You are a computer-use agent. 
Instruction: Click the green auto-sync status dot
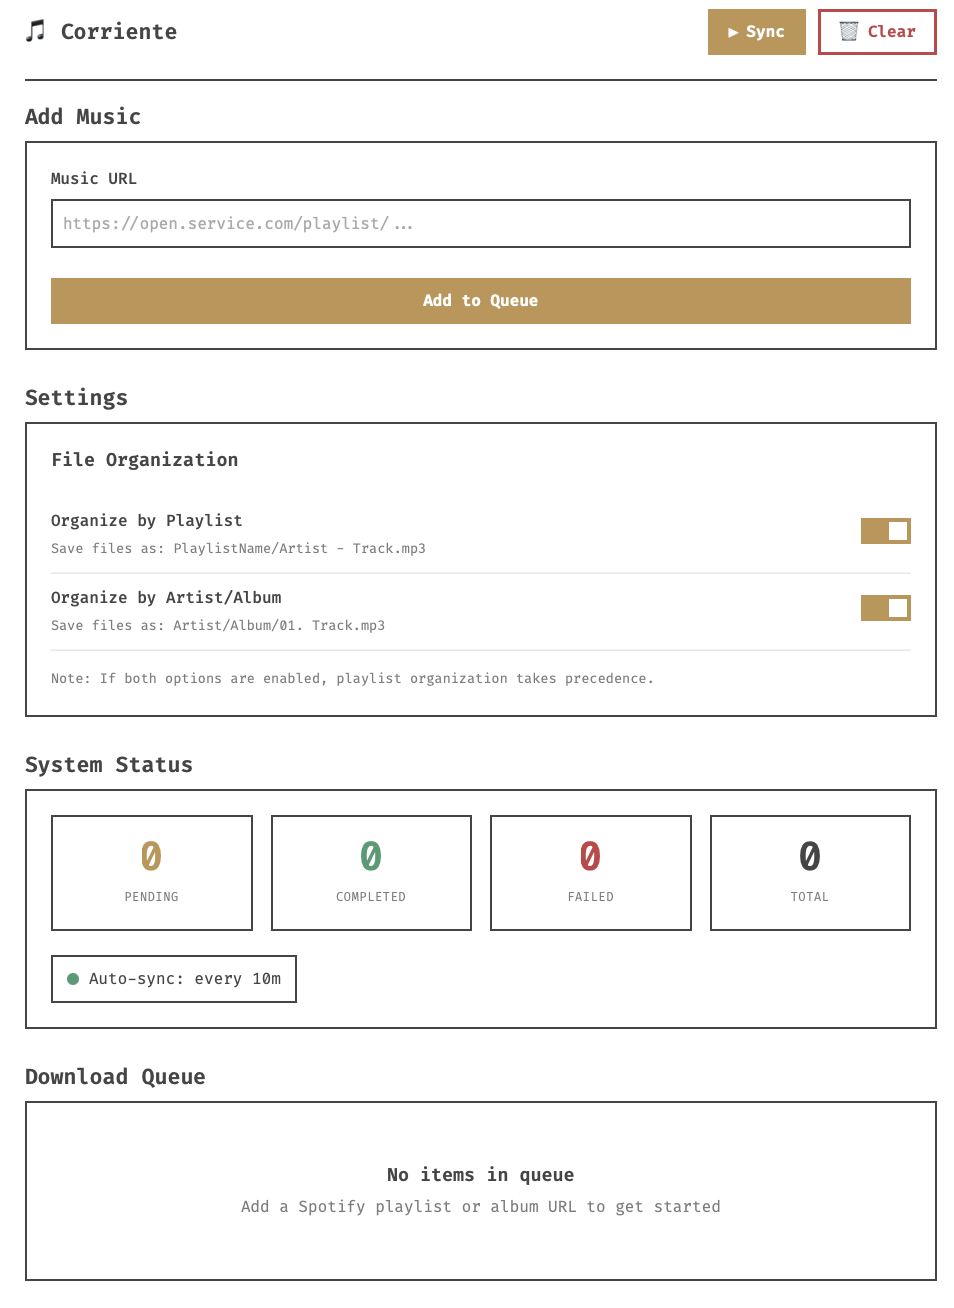(72, 979)
